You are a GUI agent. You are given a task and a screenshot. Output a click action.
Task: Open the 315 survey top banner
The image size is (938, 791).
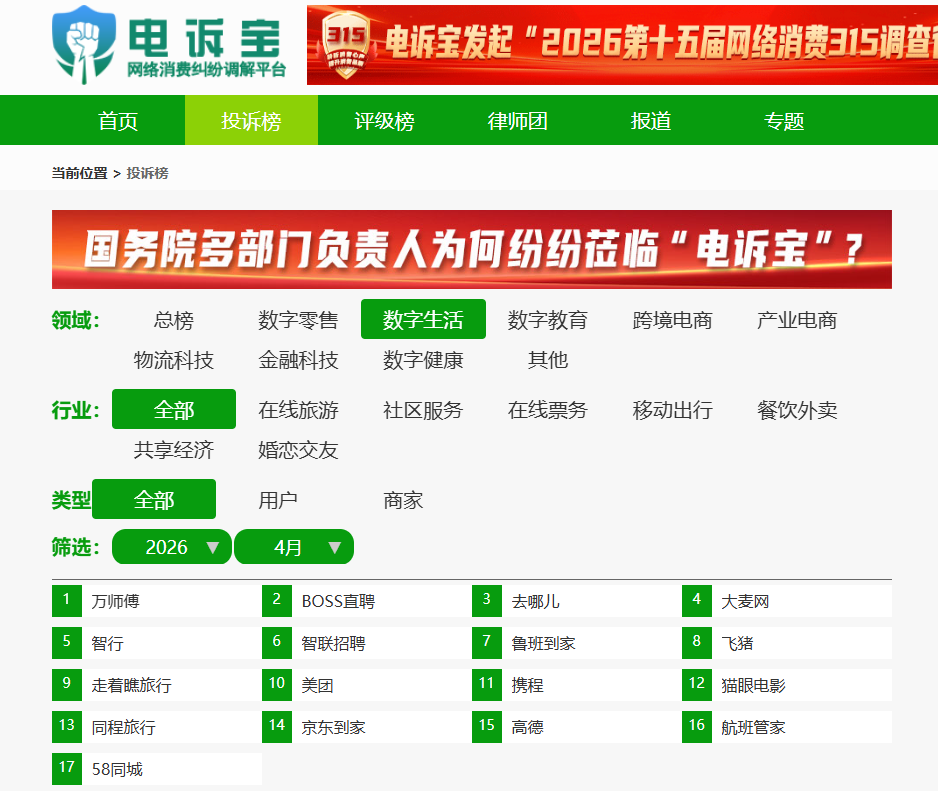(x=622, y=45)
